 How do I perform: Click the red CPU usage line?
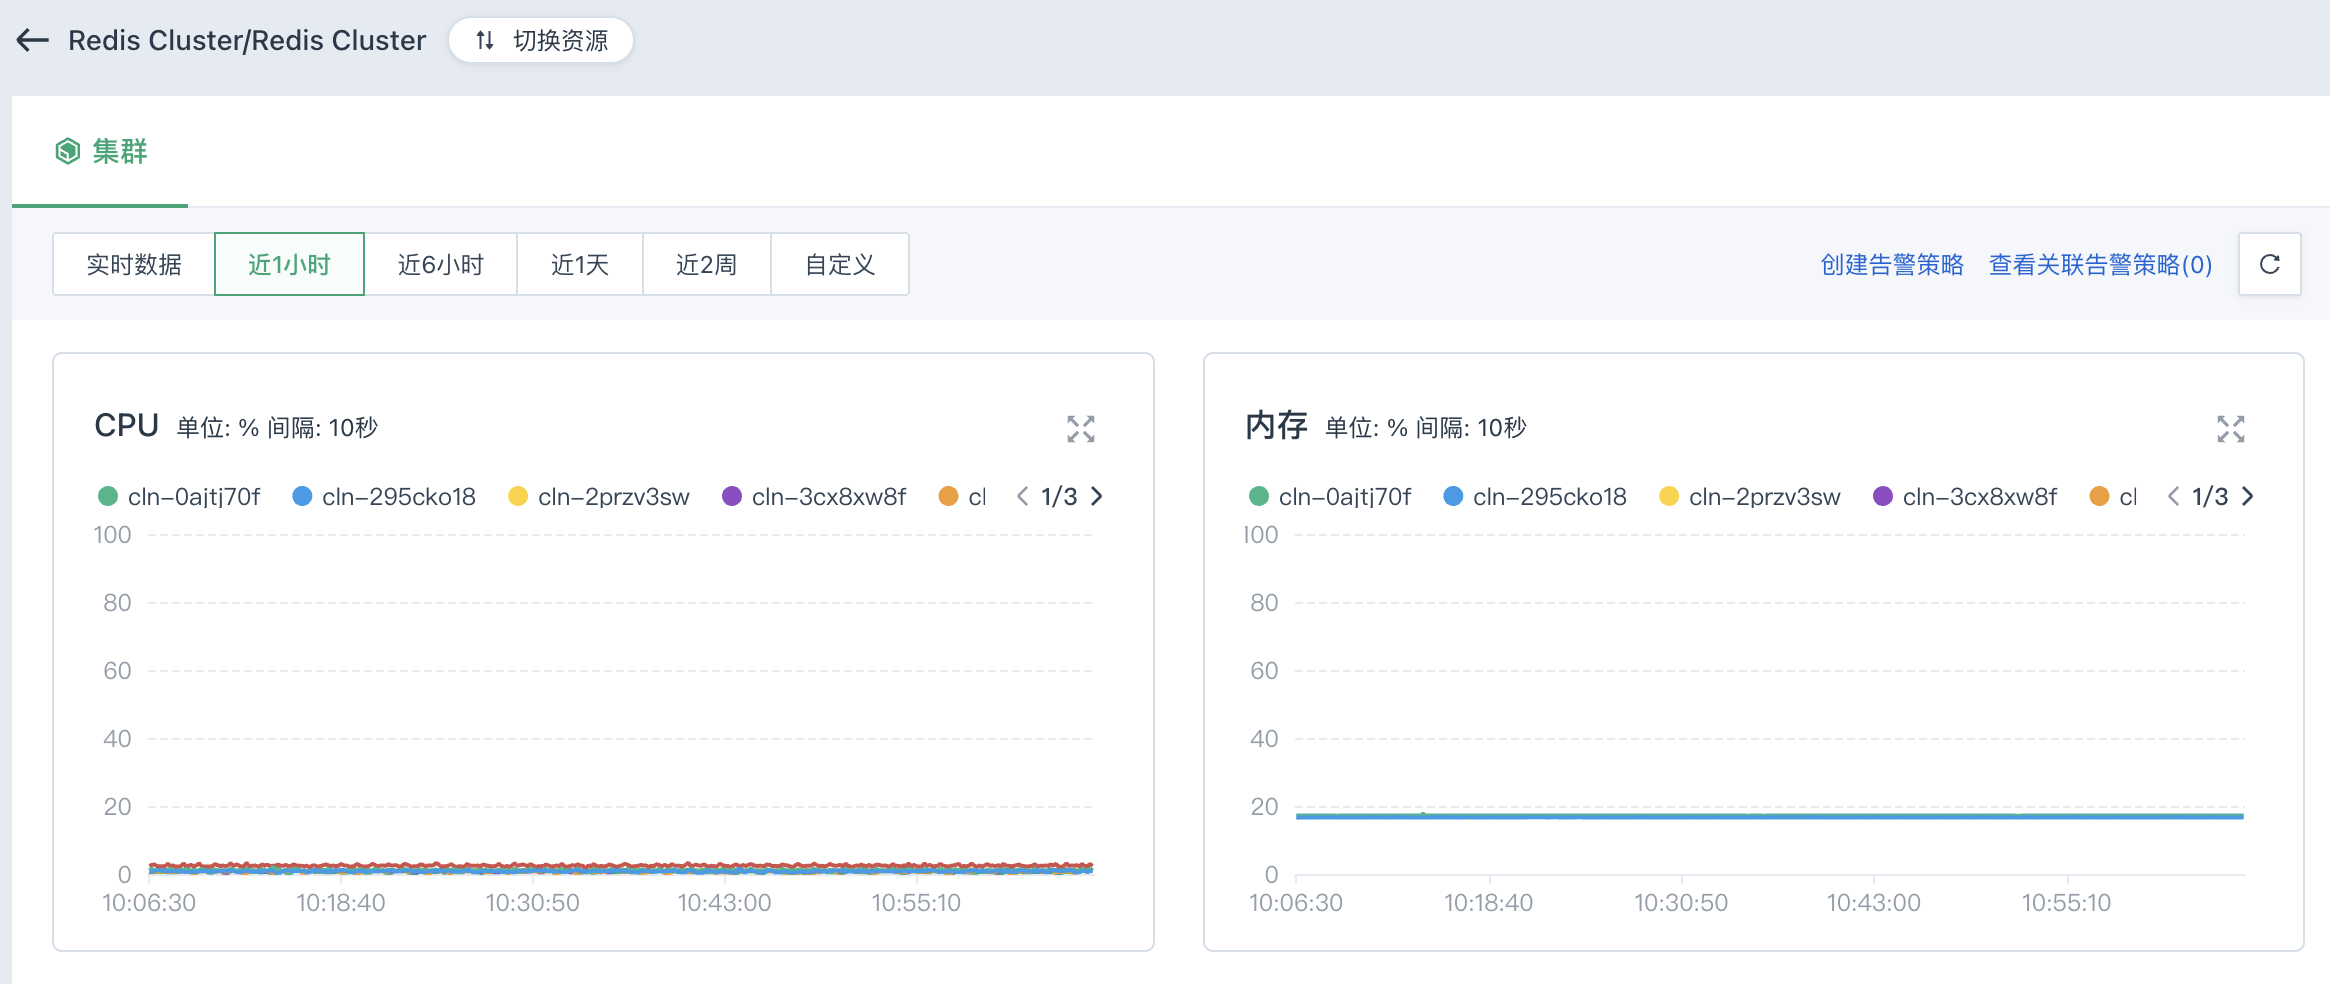click(620, 865)
